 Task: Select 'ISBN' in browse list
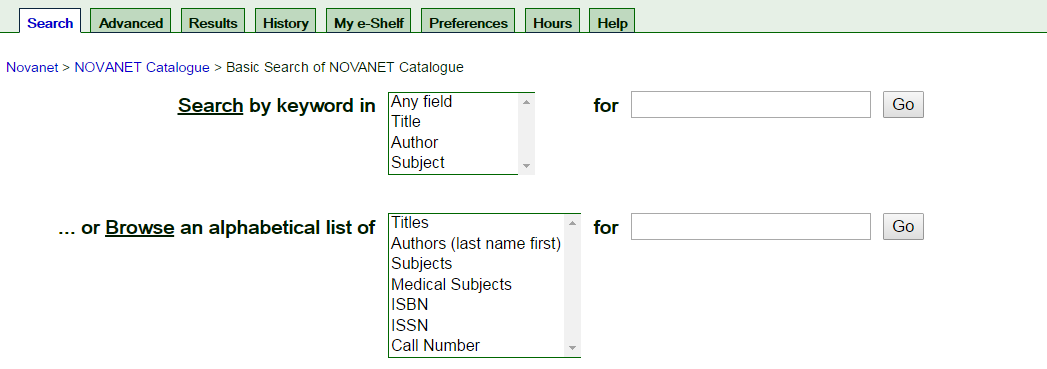(x=476, y=305)
